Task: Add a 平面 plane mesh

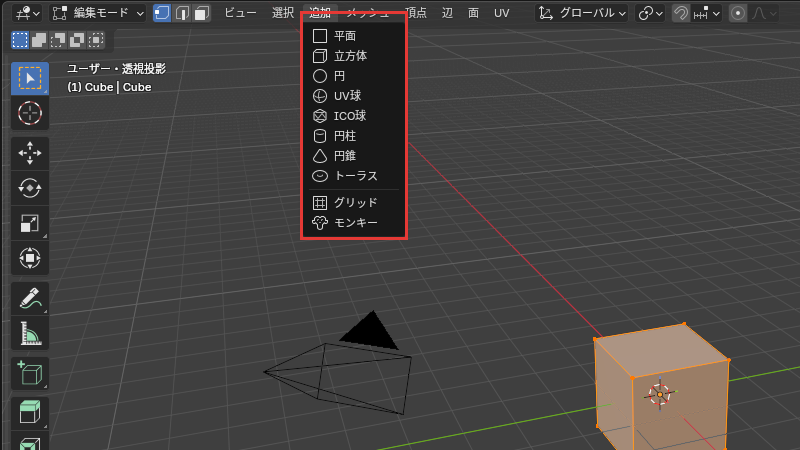Action: [354, 36]
